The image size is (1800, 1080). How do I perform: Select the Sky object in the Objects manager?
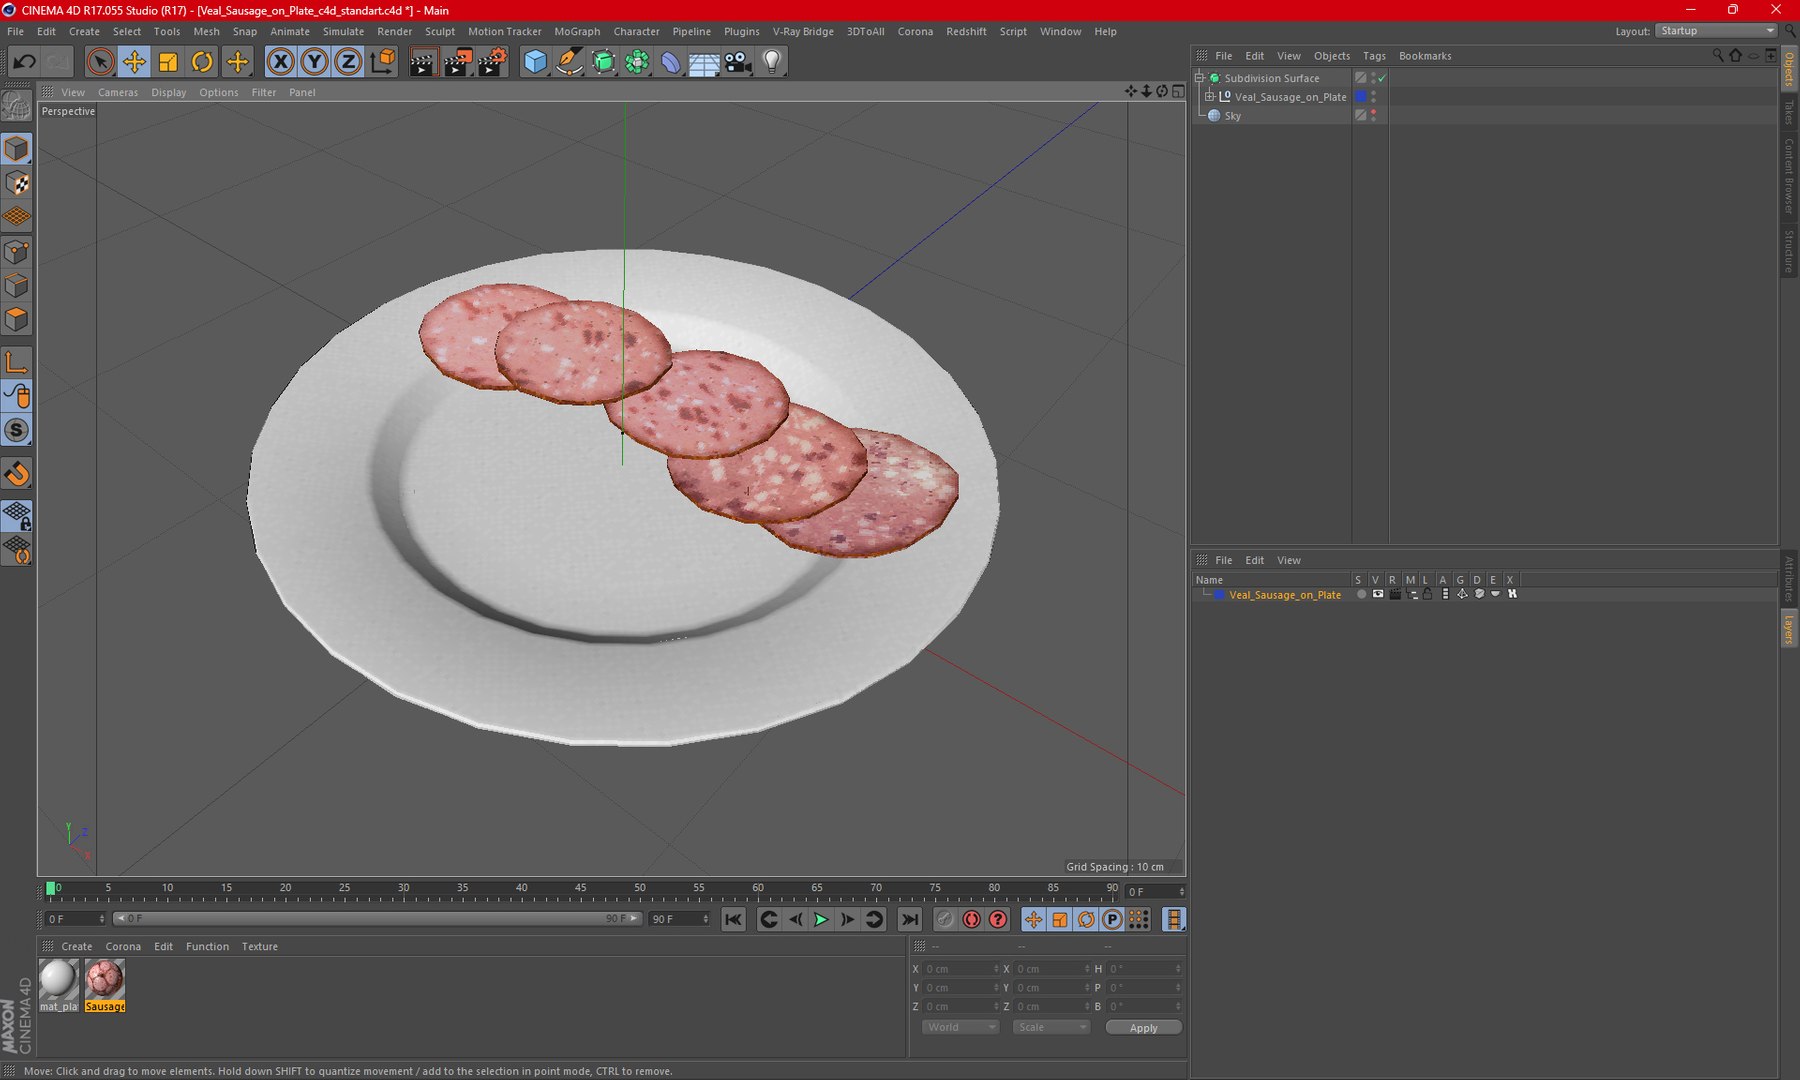[1232, 116]
